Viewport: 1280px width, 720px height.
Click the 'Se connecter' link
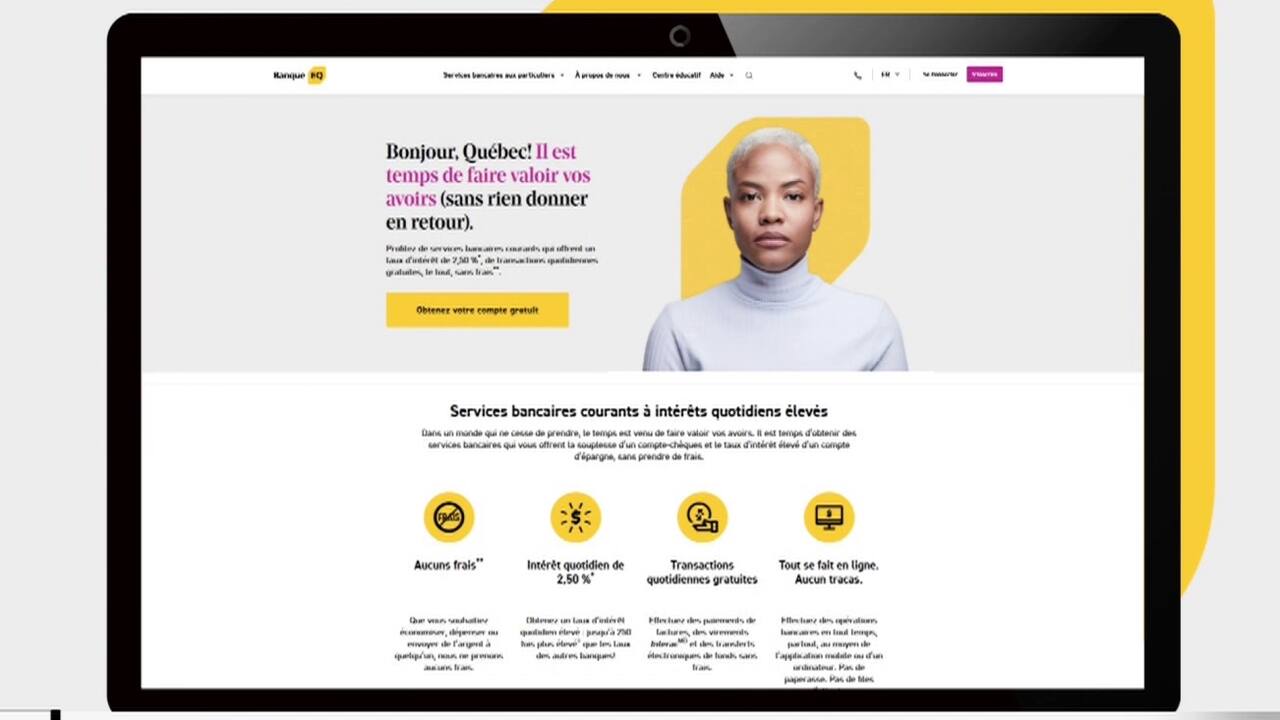coord(940,74)
